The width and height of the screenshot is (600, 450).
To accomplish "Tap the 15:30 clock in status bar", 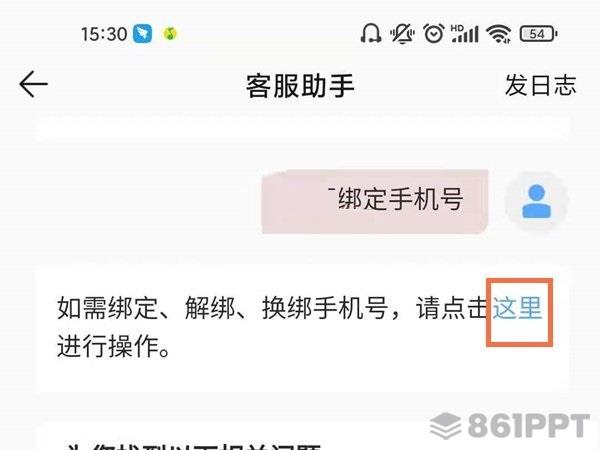I will point(104,34).
